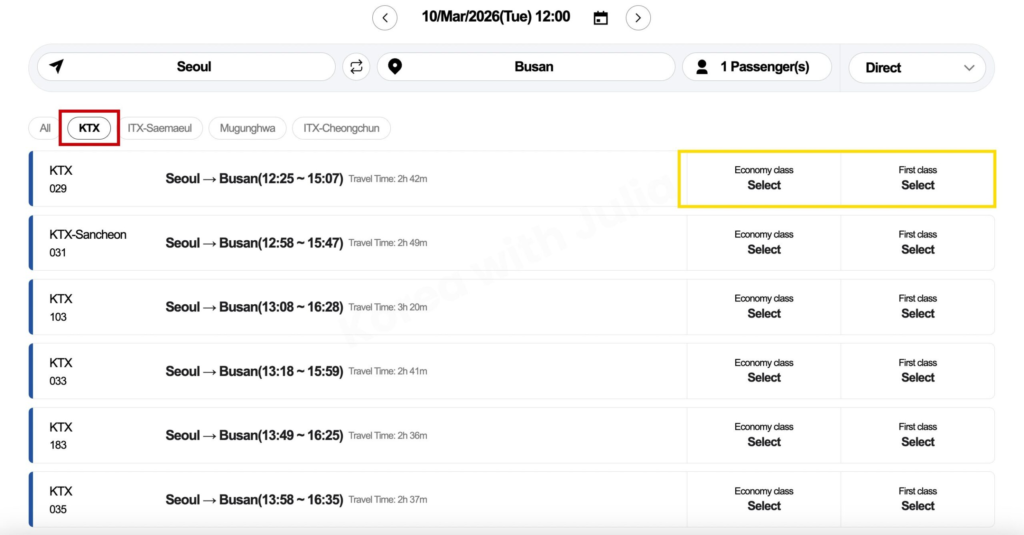Swap departure and arrival stations
This screenshot has height=535, width=1024.
(x=356, y=67)
